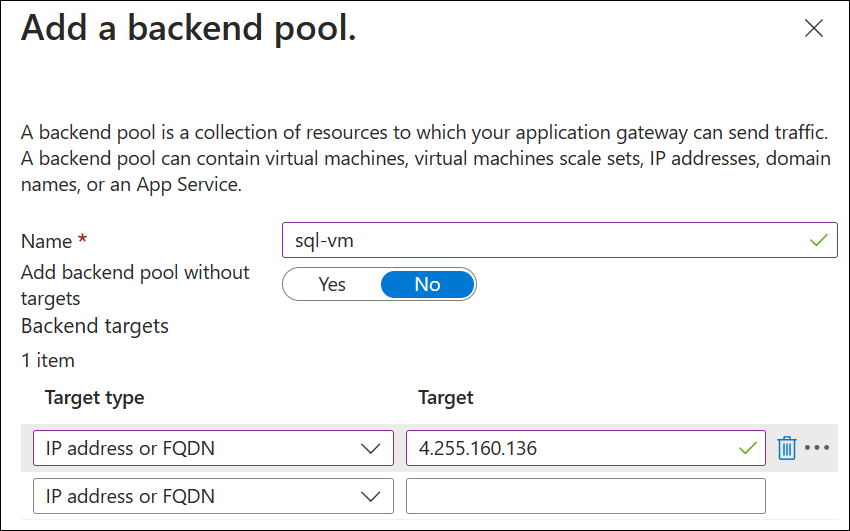The width and height of the screenshot is (850, 531).
Task: Click the green checkmark in the Name field
Action: point(819,241)
